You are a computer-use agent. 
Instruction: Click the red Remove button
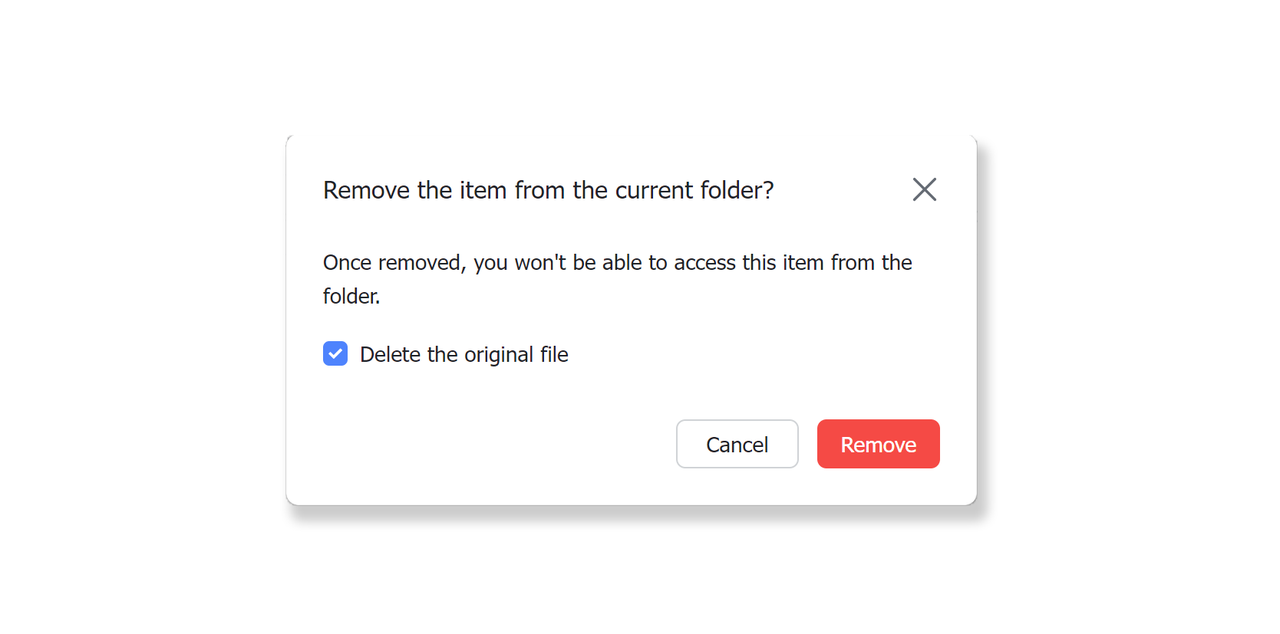click(878, 444)
